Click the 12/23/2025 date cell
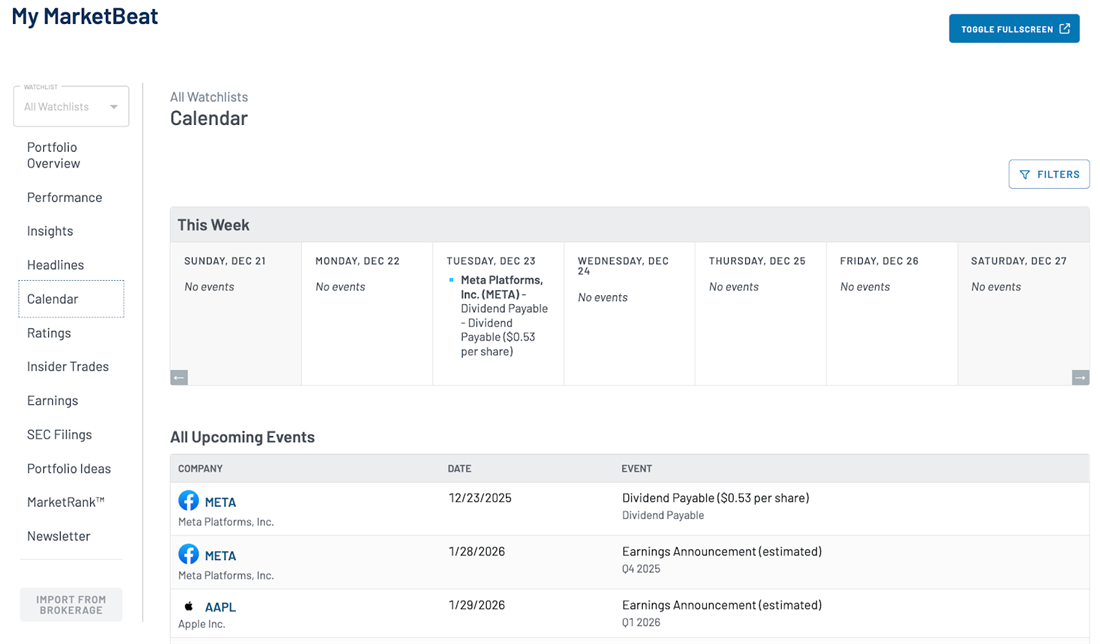The image size is (1100, 644). pyautogui.click(x=480, y=498)
